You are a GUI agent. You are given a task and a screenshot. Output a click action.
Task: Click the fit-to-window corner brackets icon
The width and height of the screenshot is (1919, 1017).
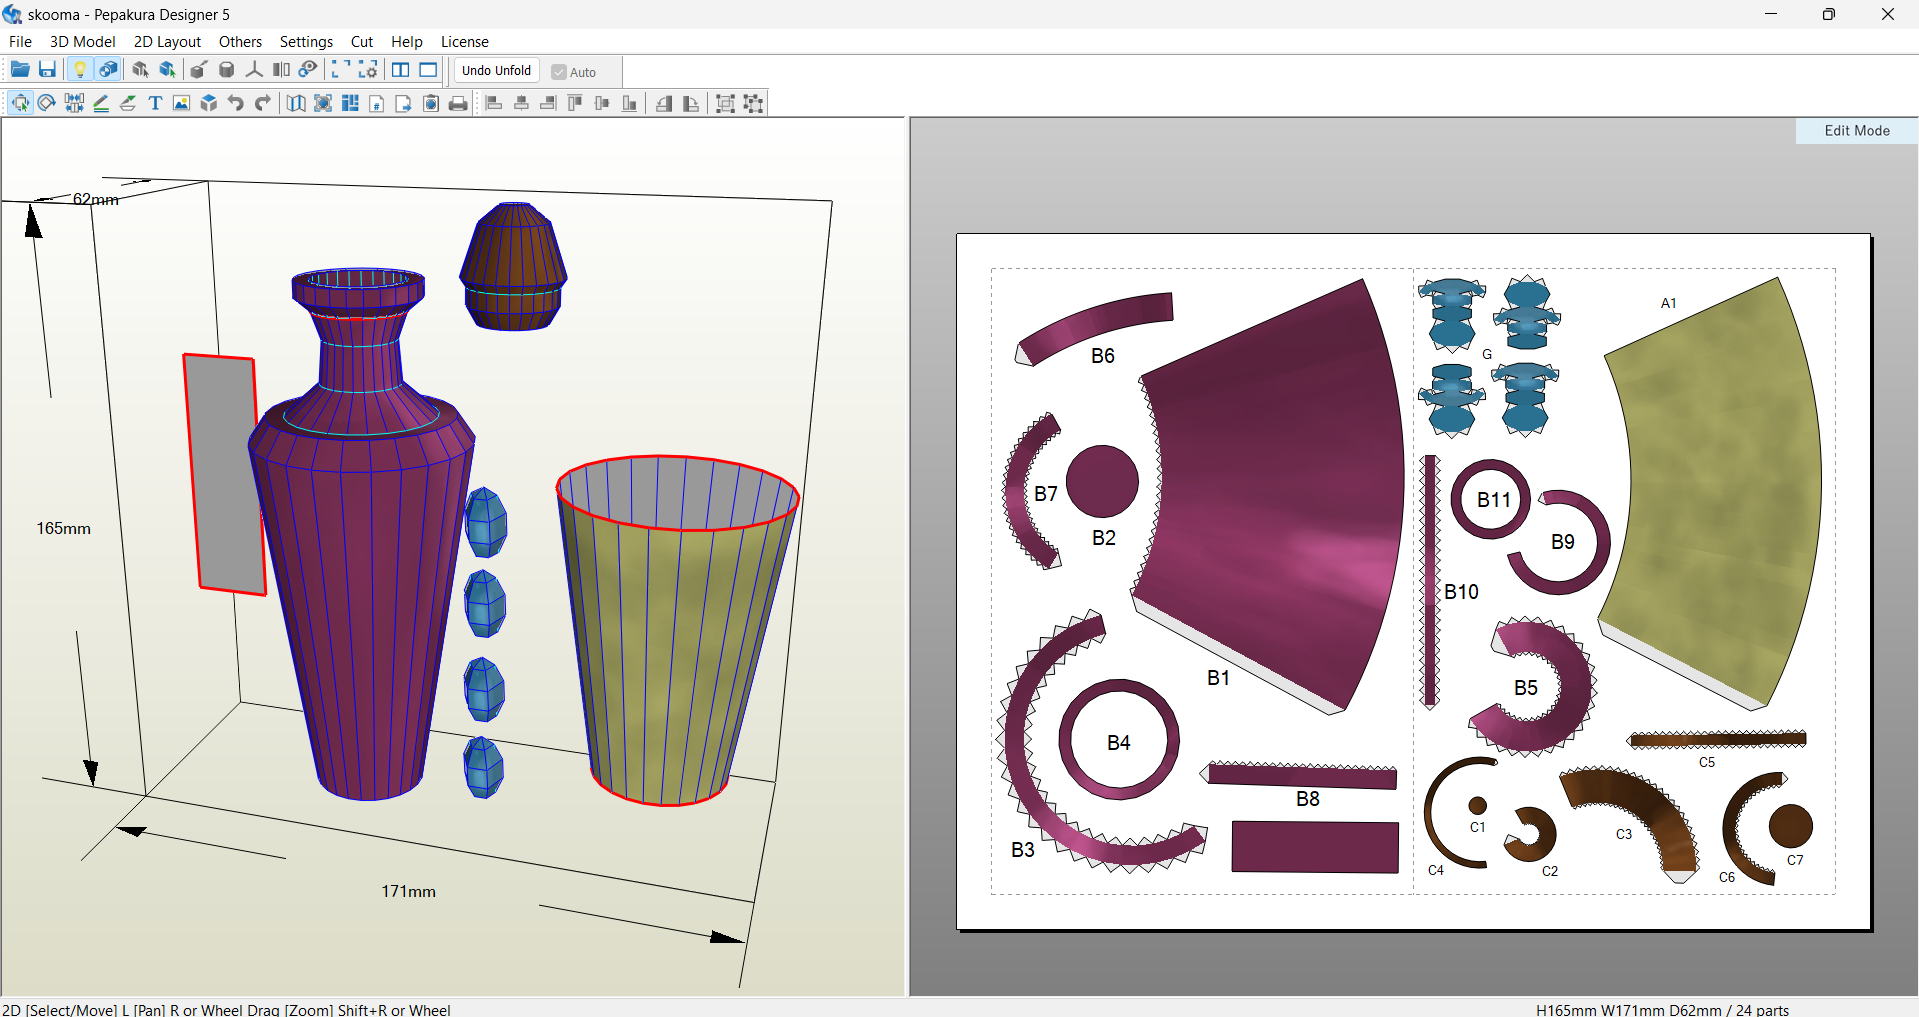click(340, 70)
